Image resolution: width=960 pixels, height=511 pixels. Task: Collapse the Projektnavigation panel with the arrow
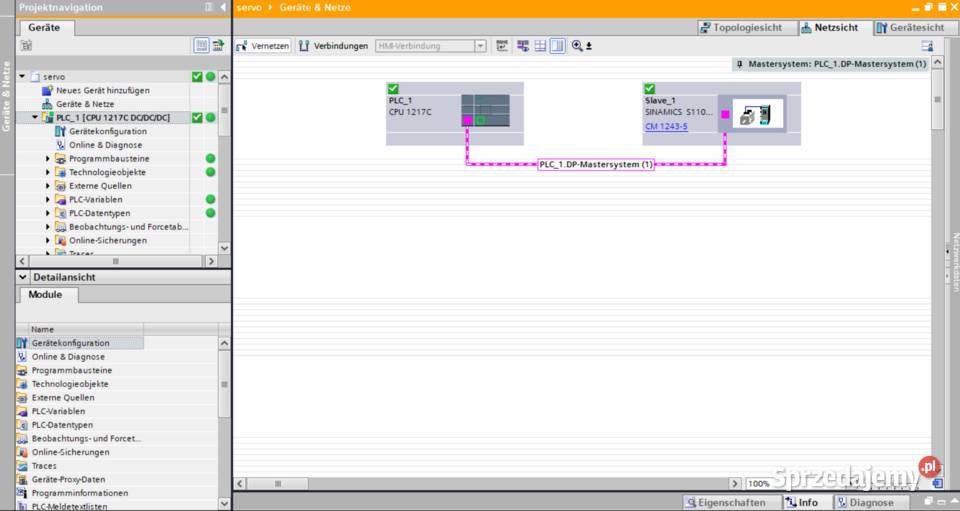(223, 7)
